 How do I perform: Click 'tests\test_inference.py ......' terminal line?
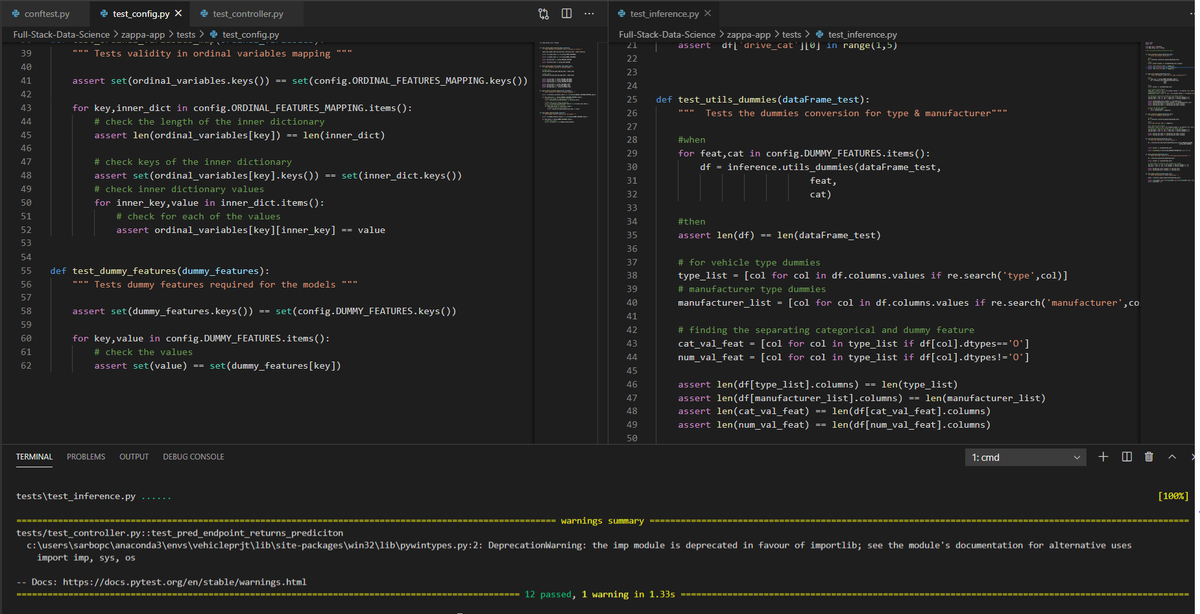point(96,496)
